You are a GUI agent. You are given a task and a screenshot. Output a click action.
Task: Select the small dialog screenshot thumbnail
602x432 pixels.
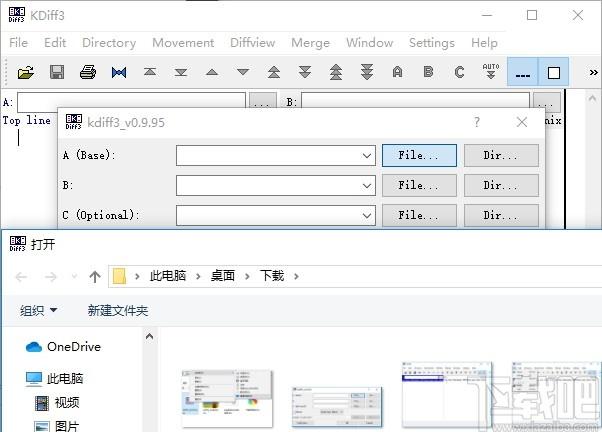click(337, 407)
